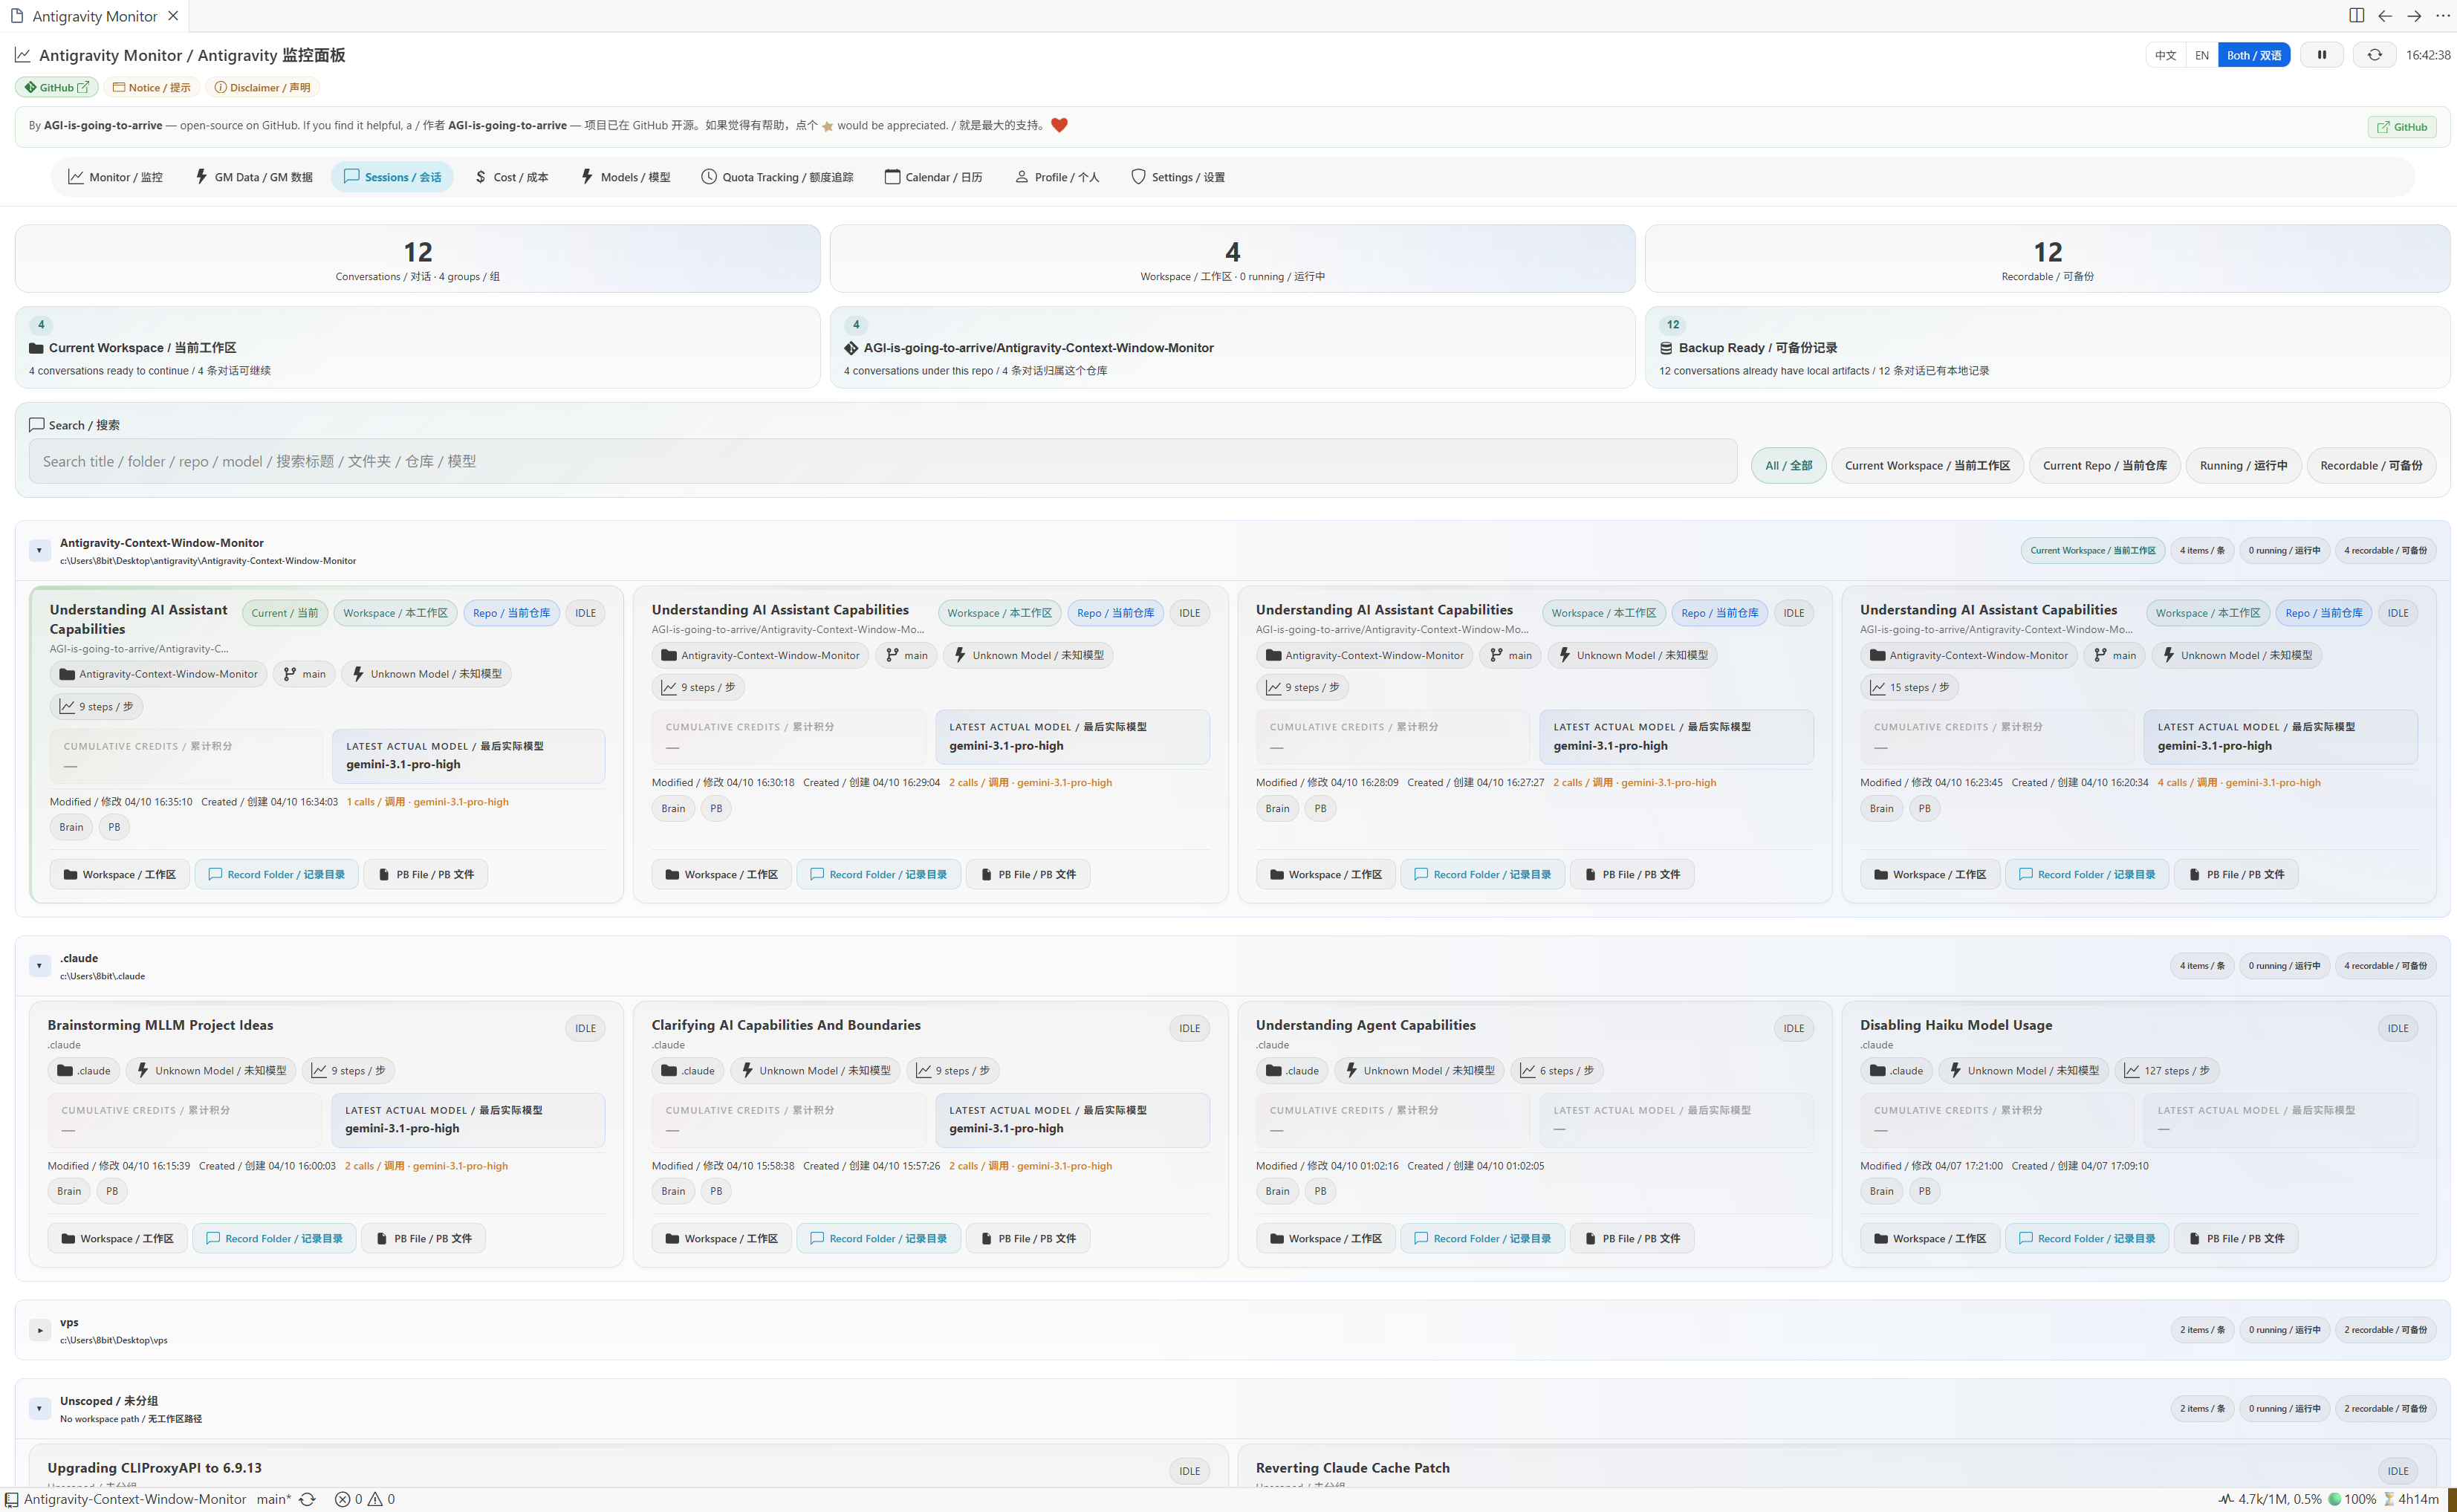Open the Notice / 提示 button
Screen dimensions: 2457x1512
coord(152,87)
